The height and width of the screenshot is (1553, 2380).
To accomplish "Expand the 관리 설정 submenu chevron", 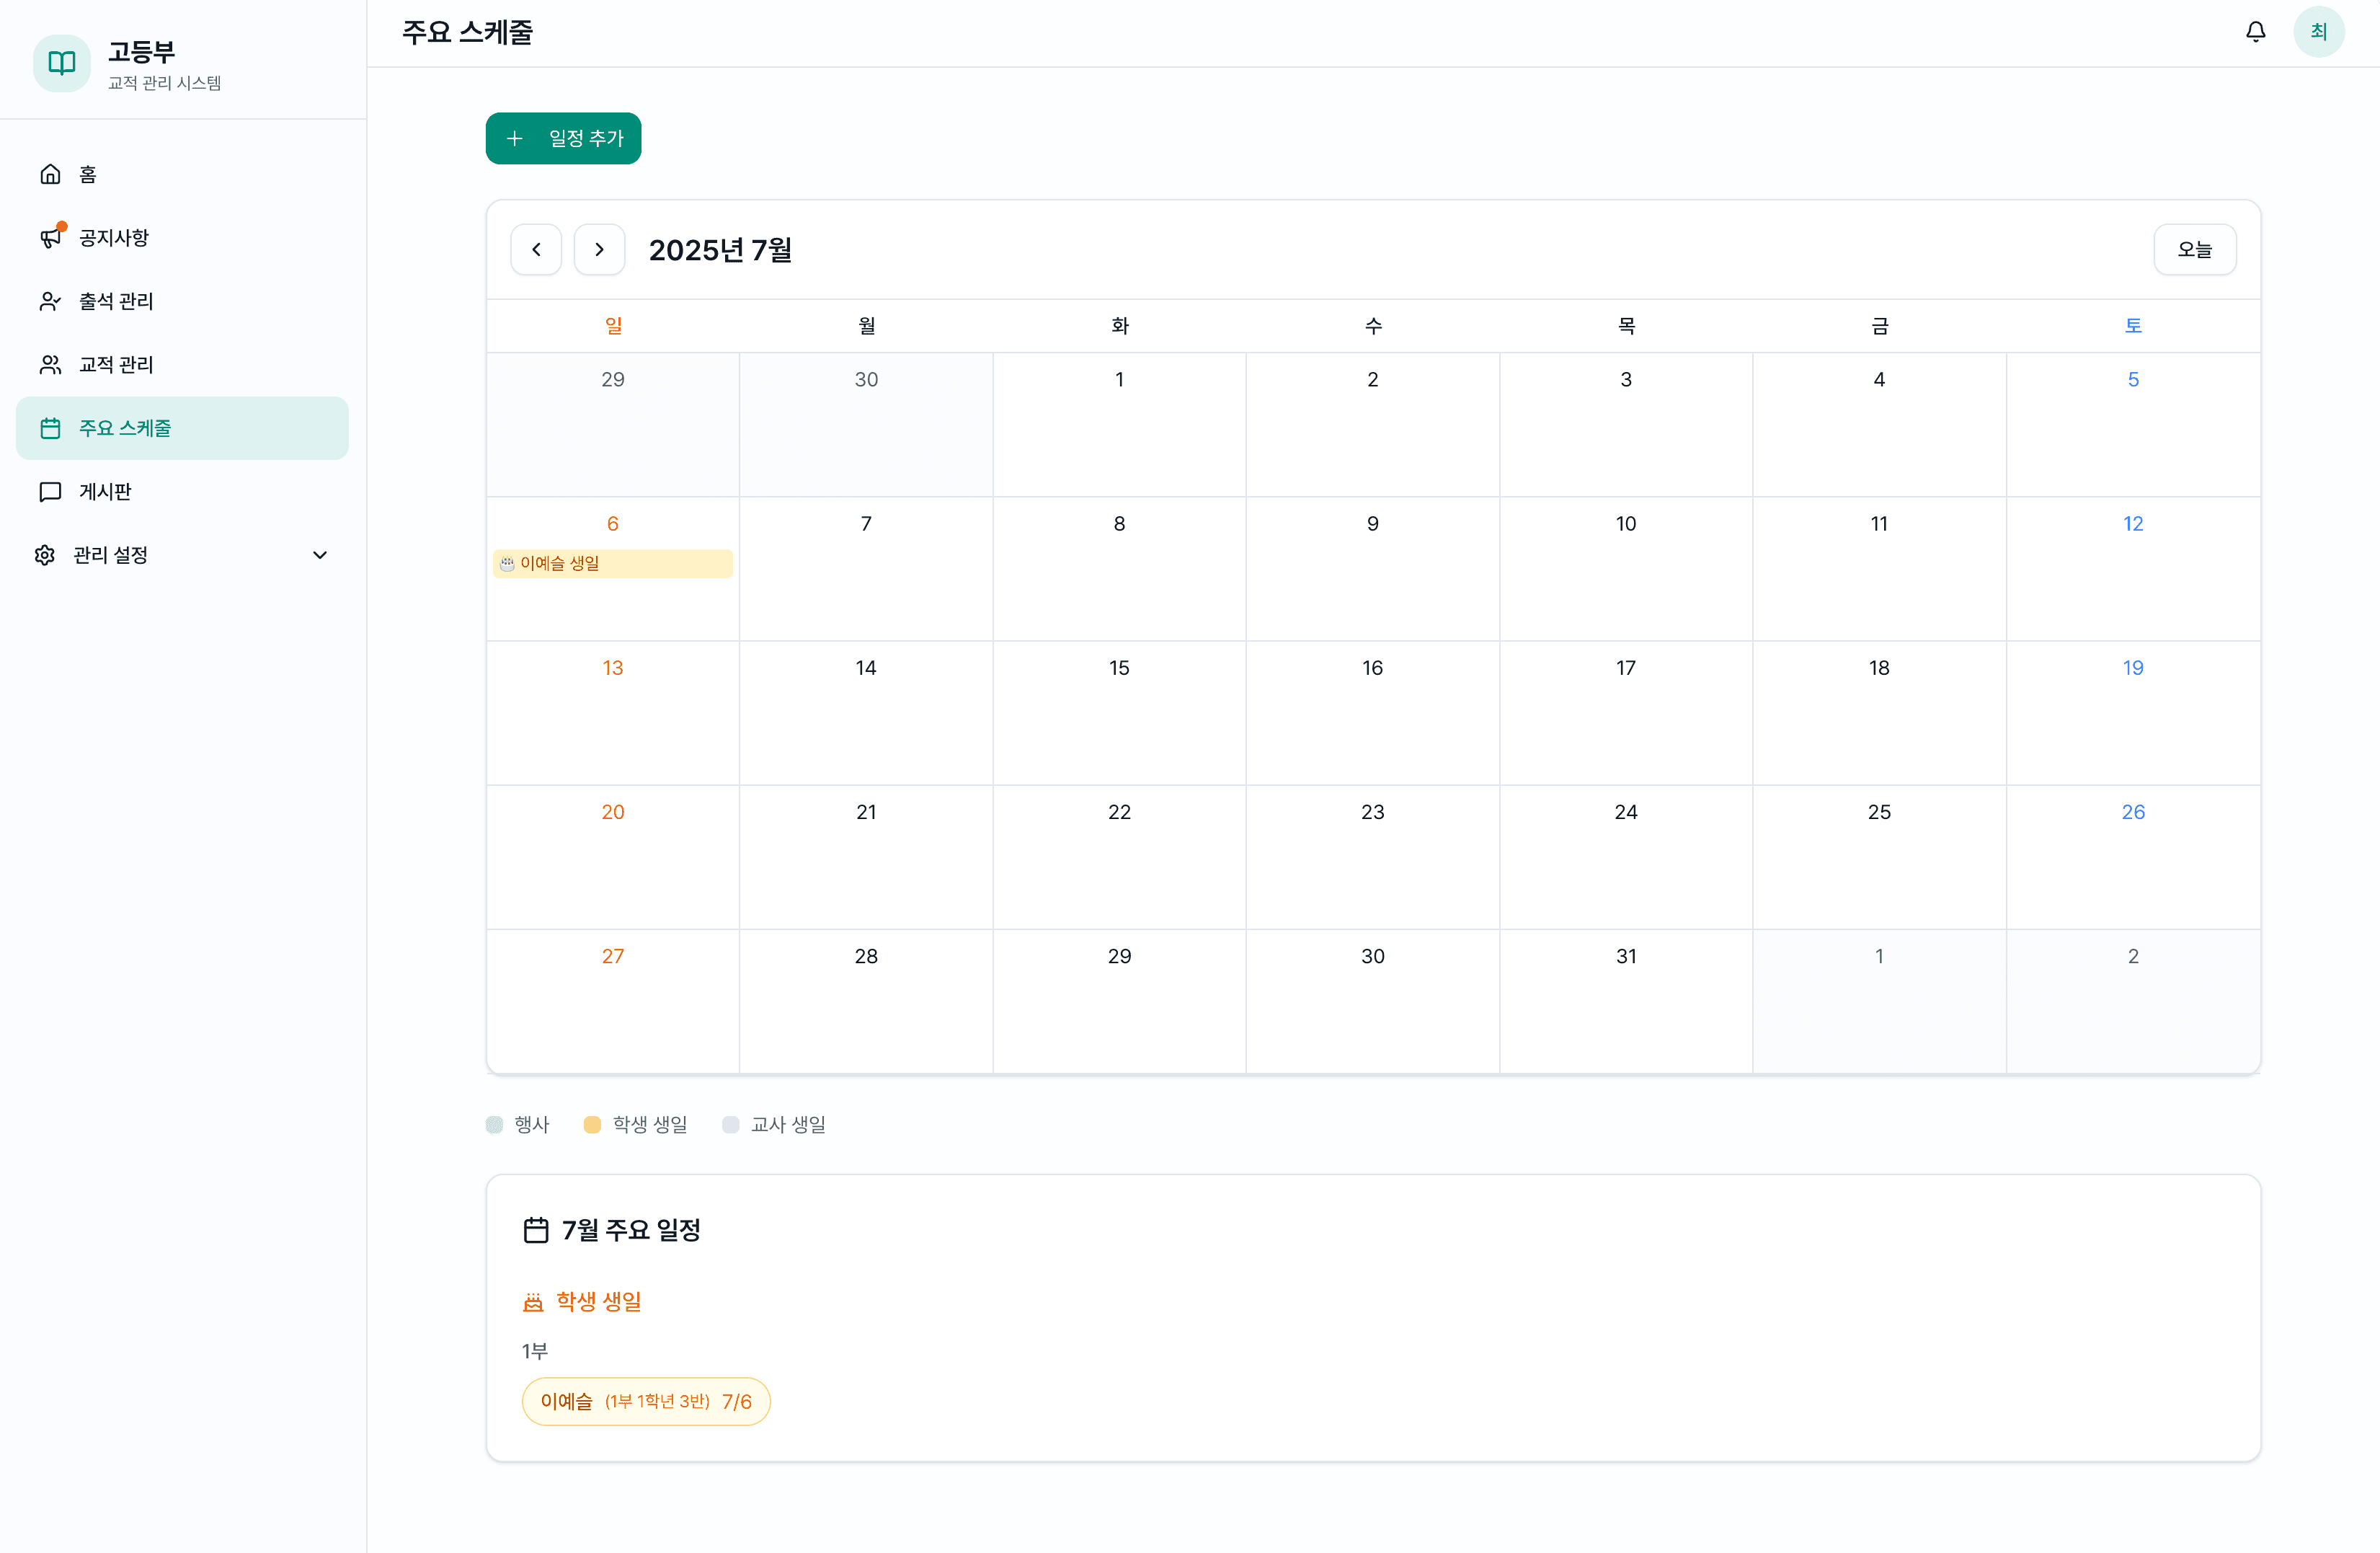I will [x=319, y=555].
